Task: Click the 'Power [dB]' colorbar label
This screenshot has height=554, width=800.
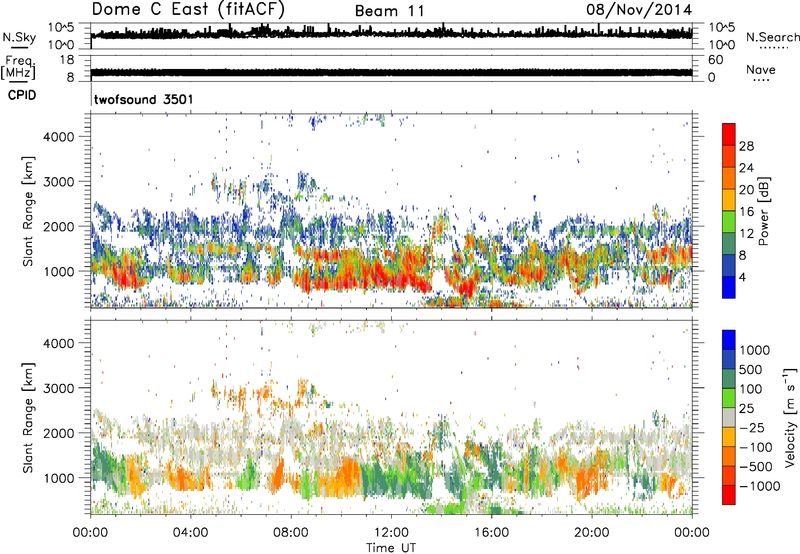Action: coord(763,211)
